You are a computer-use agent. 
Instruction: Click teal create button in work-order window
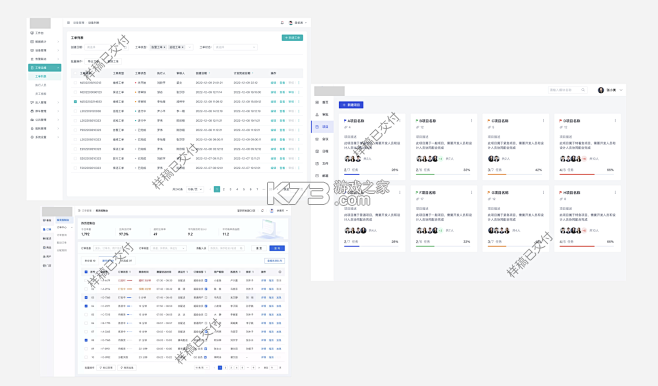pyautogui.click(x=292, y=38)
